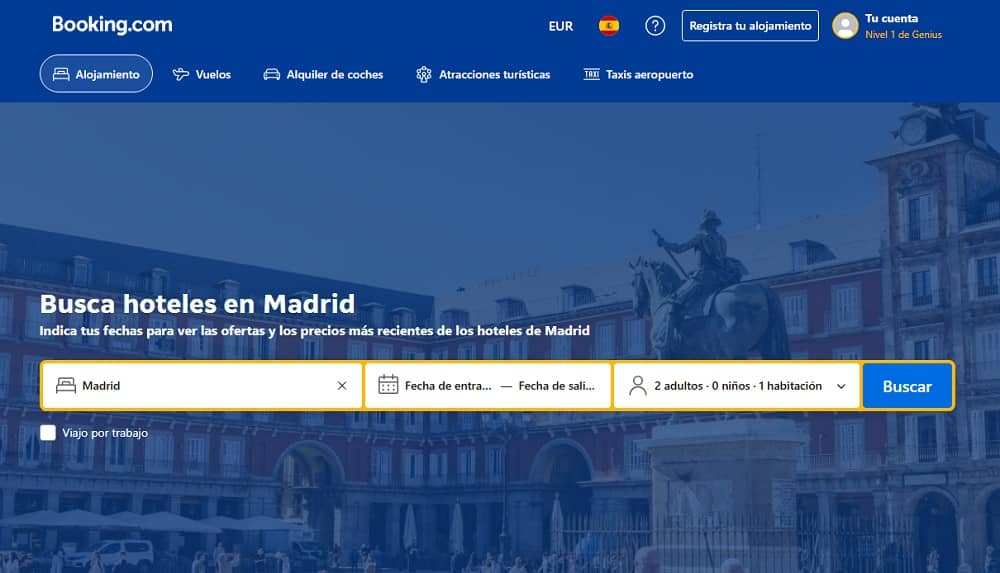Viewport: 1000px width, 573px height.
Task: Select the Alojamiento tab
Action: coord(96,74)
